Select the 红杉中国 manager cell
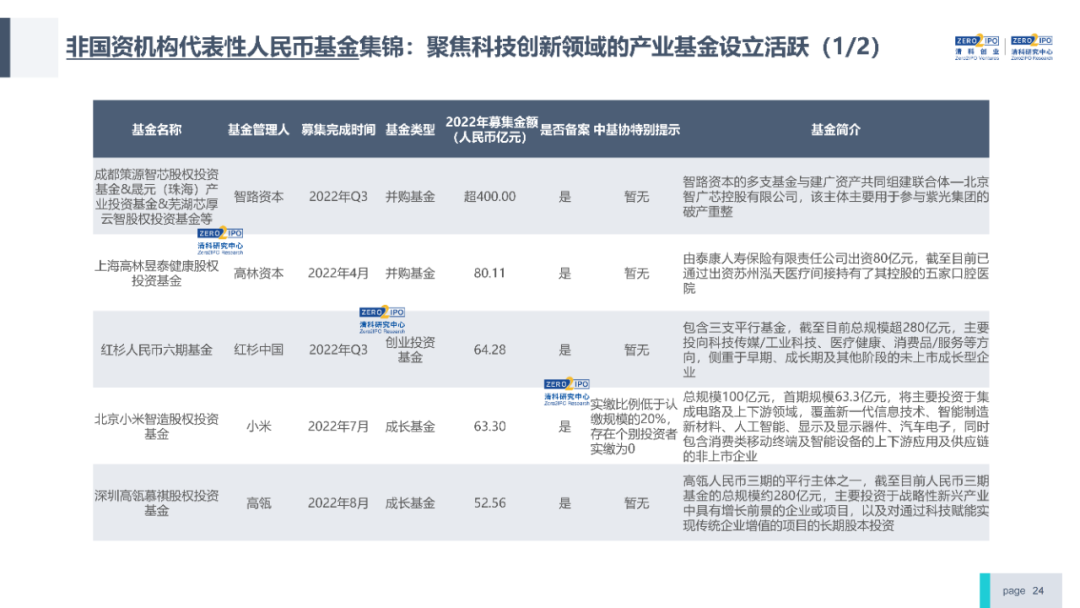The image size is (1080, 608). (258, 350)
